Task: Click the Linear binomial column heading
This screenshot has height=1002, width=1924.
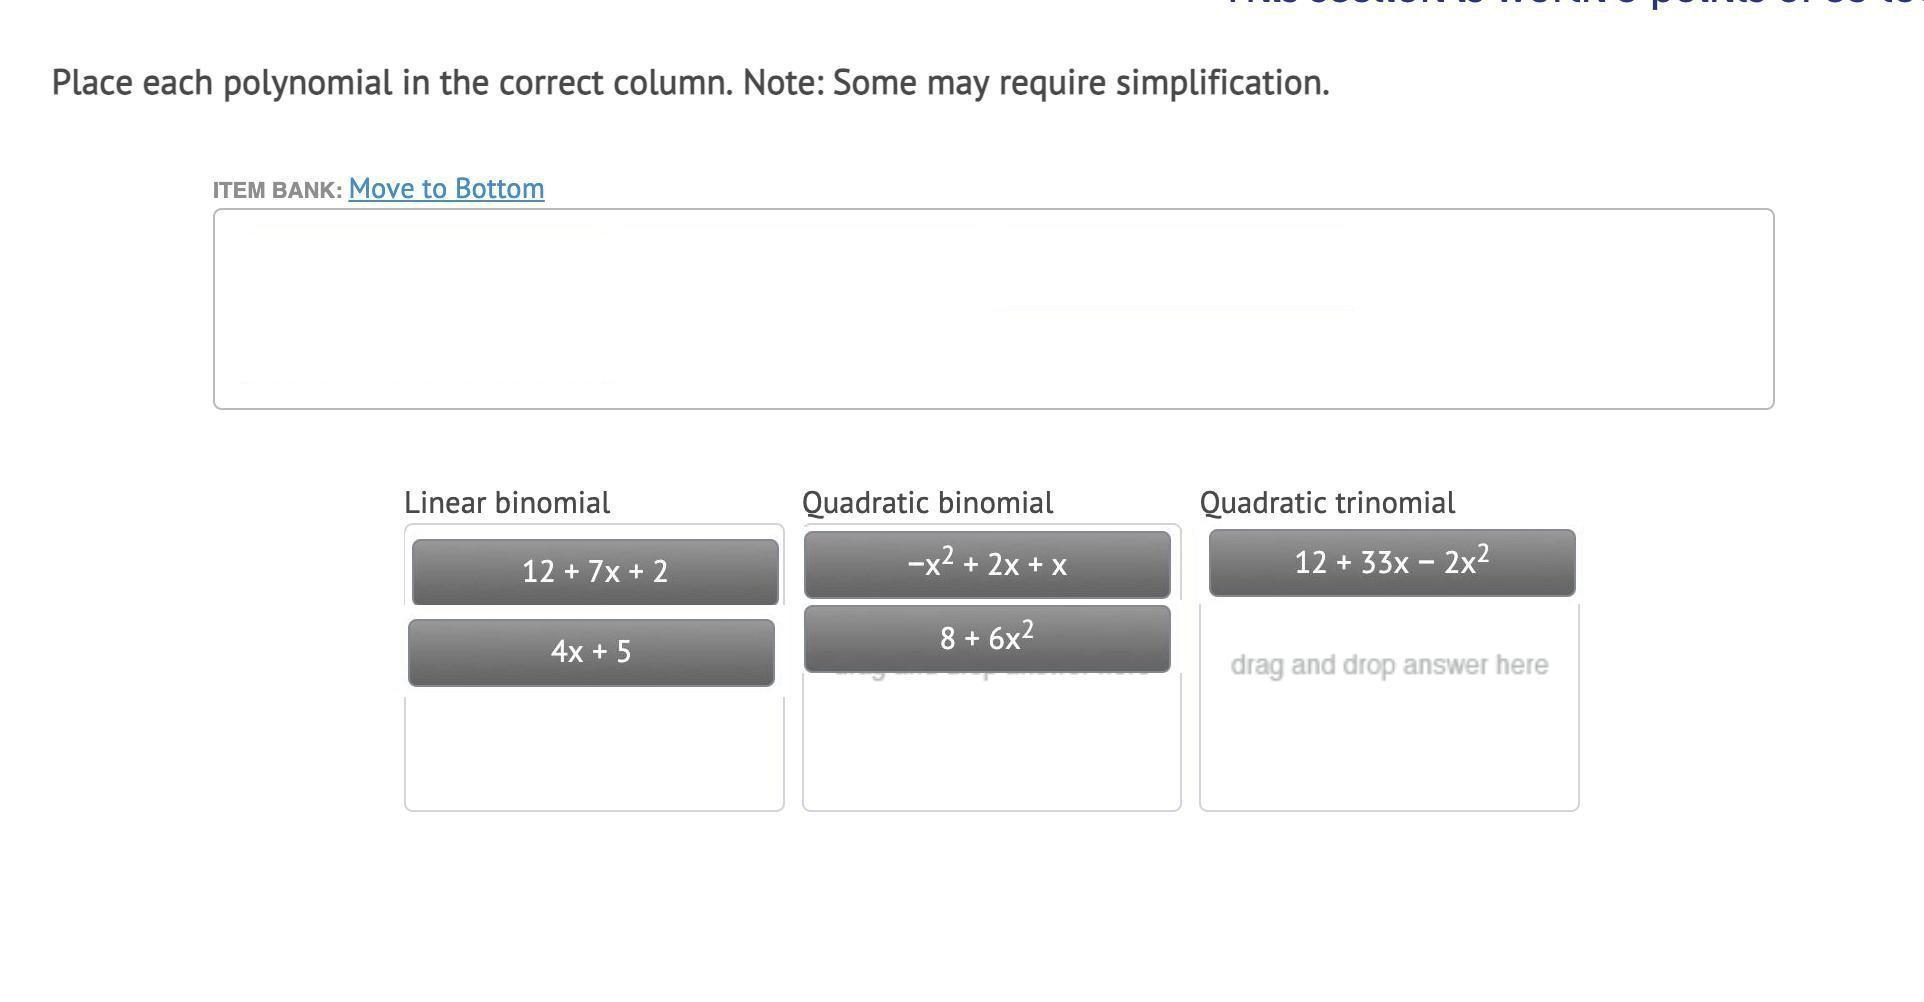Action: 507,503
